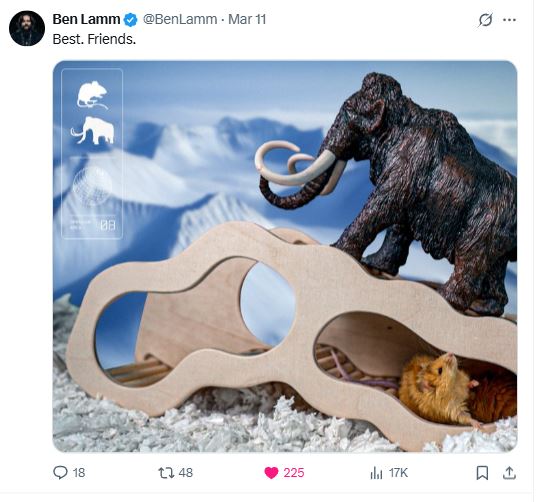This screenshot has height=502, width=551.
Task: Open the Mar 11 timestamp permalink
Action: (247, 19)
